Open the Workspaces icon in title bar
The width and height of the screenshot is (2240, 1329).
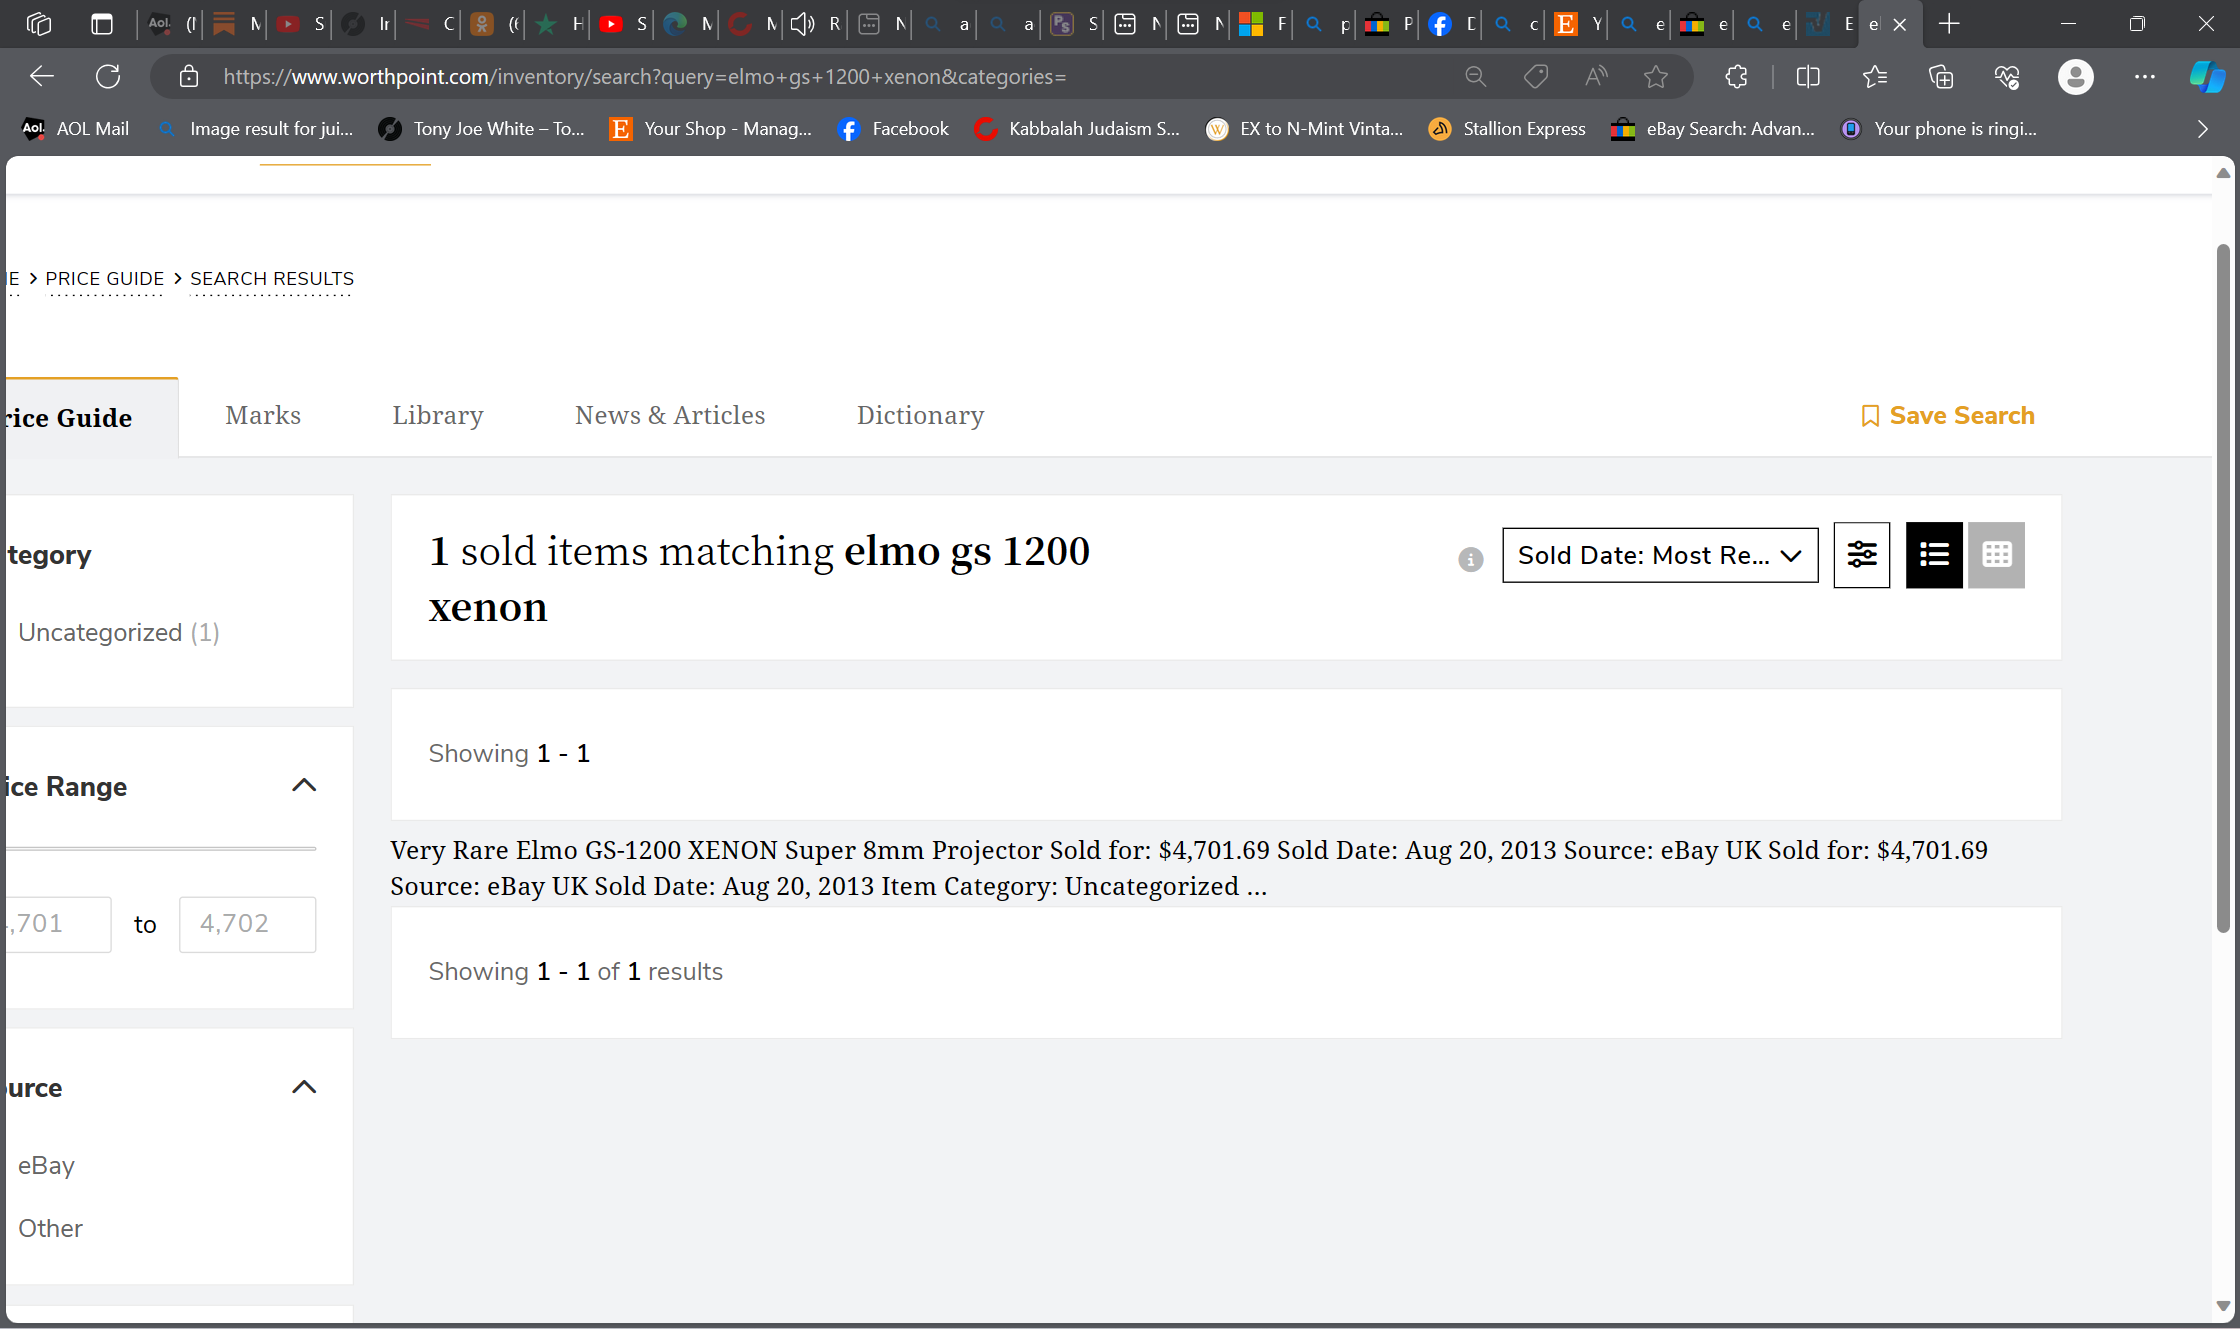[39, 24]
